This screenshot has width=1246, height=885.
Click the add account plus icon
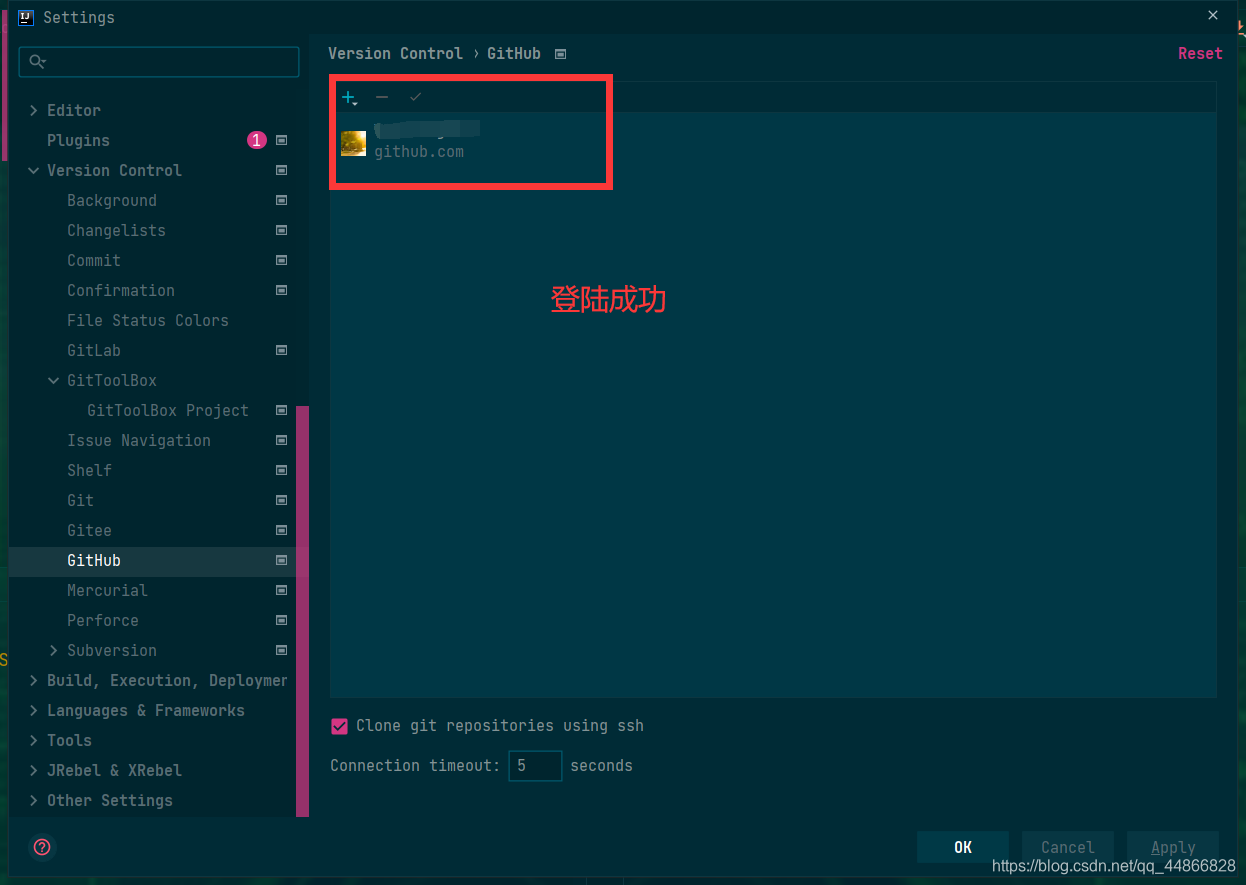point(349,97)
